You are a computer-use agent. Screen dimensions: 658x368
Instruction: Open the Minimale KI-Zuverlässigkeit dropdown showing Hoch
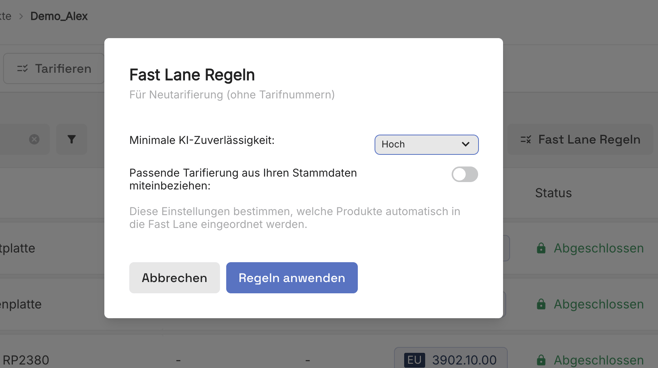pos(426,144)
